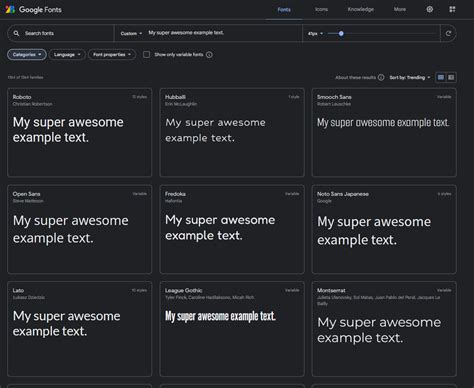Open the Font properties dropdown
This screenshot has width=474, height=388.
(x=112, y=55)
